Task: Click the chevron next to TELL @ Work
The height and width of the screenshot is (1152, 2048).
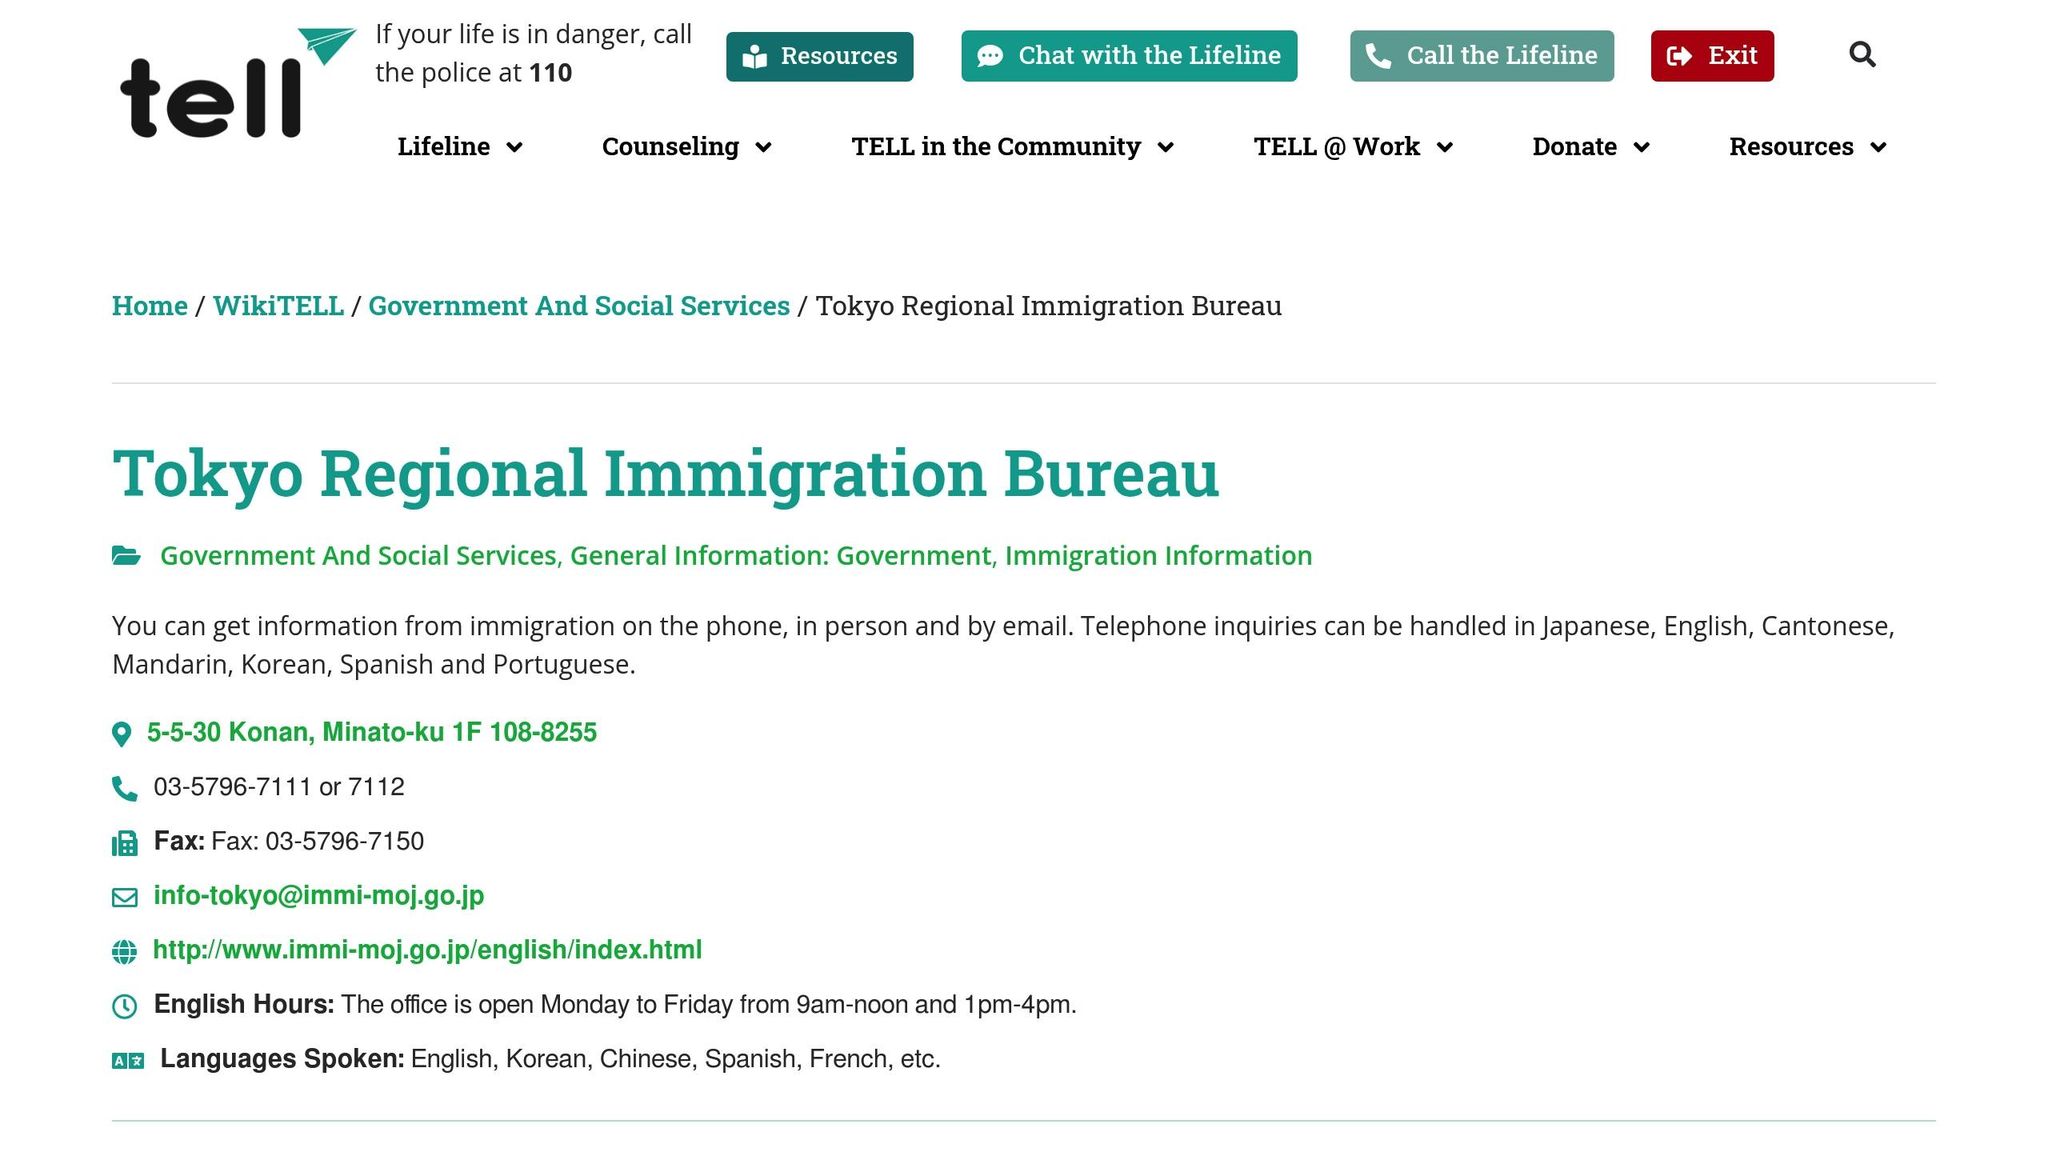Action: (1444, 147)
